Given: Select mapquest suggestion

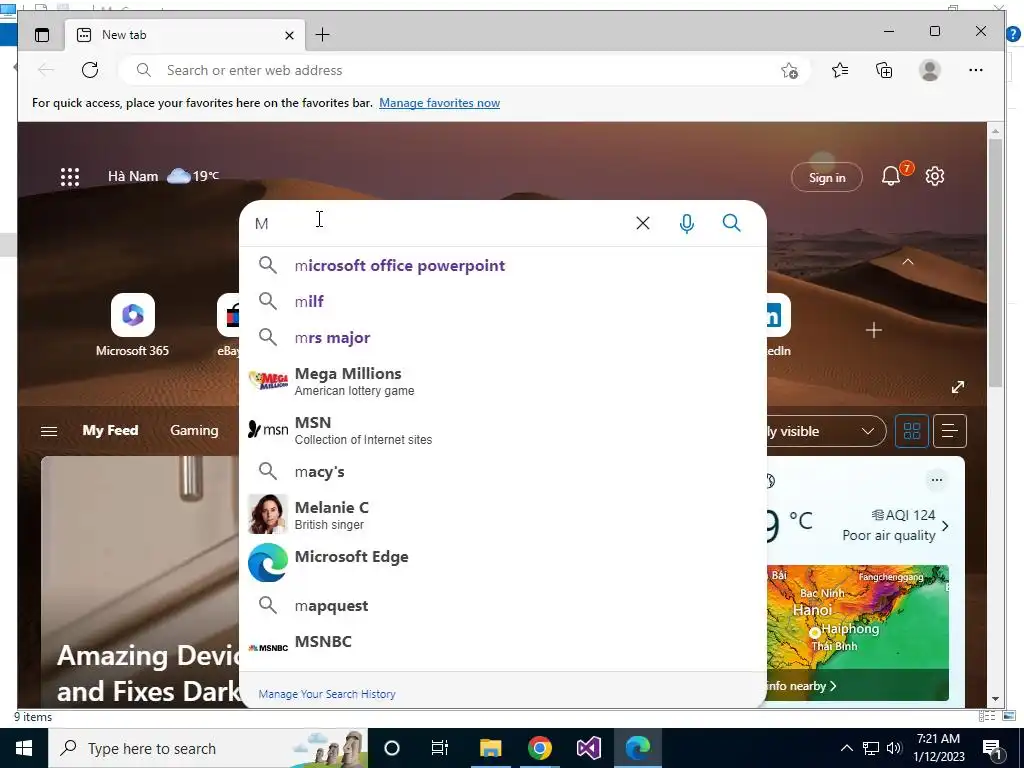Looking at the screenshot, I should coord(503,605).
